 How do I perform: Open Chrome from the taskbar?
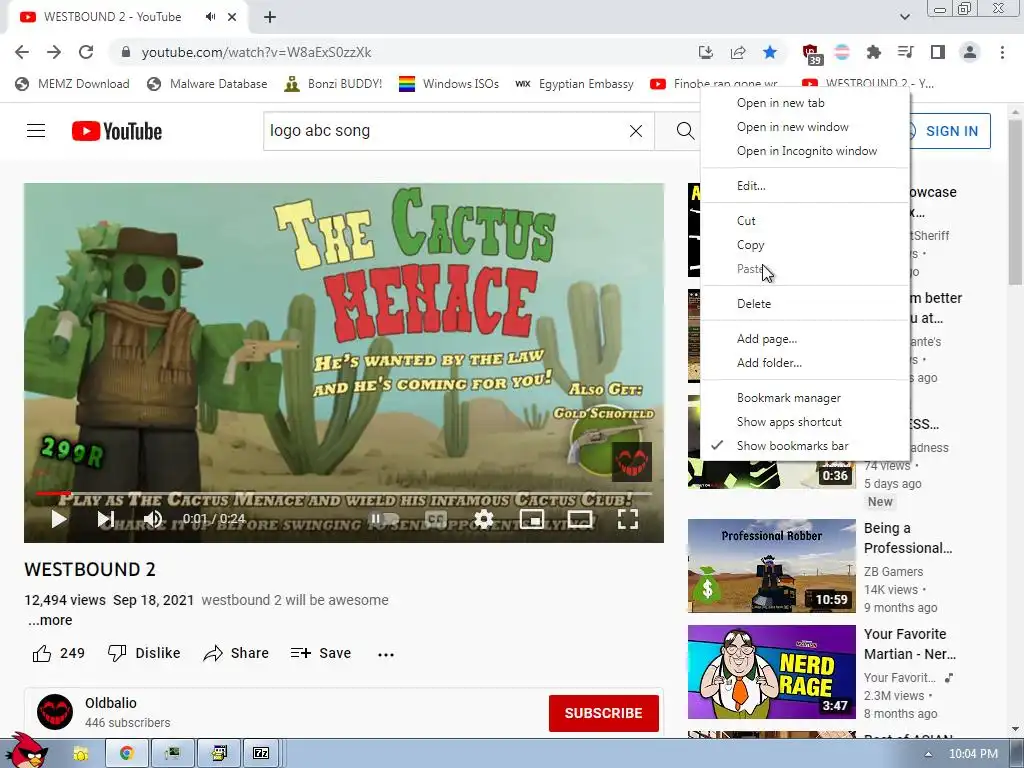[x=127, y=753]
